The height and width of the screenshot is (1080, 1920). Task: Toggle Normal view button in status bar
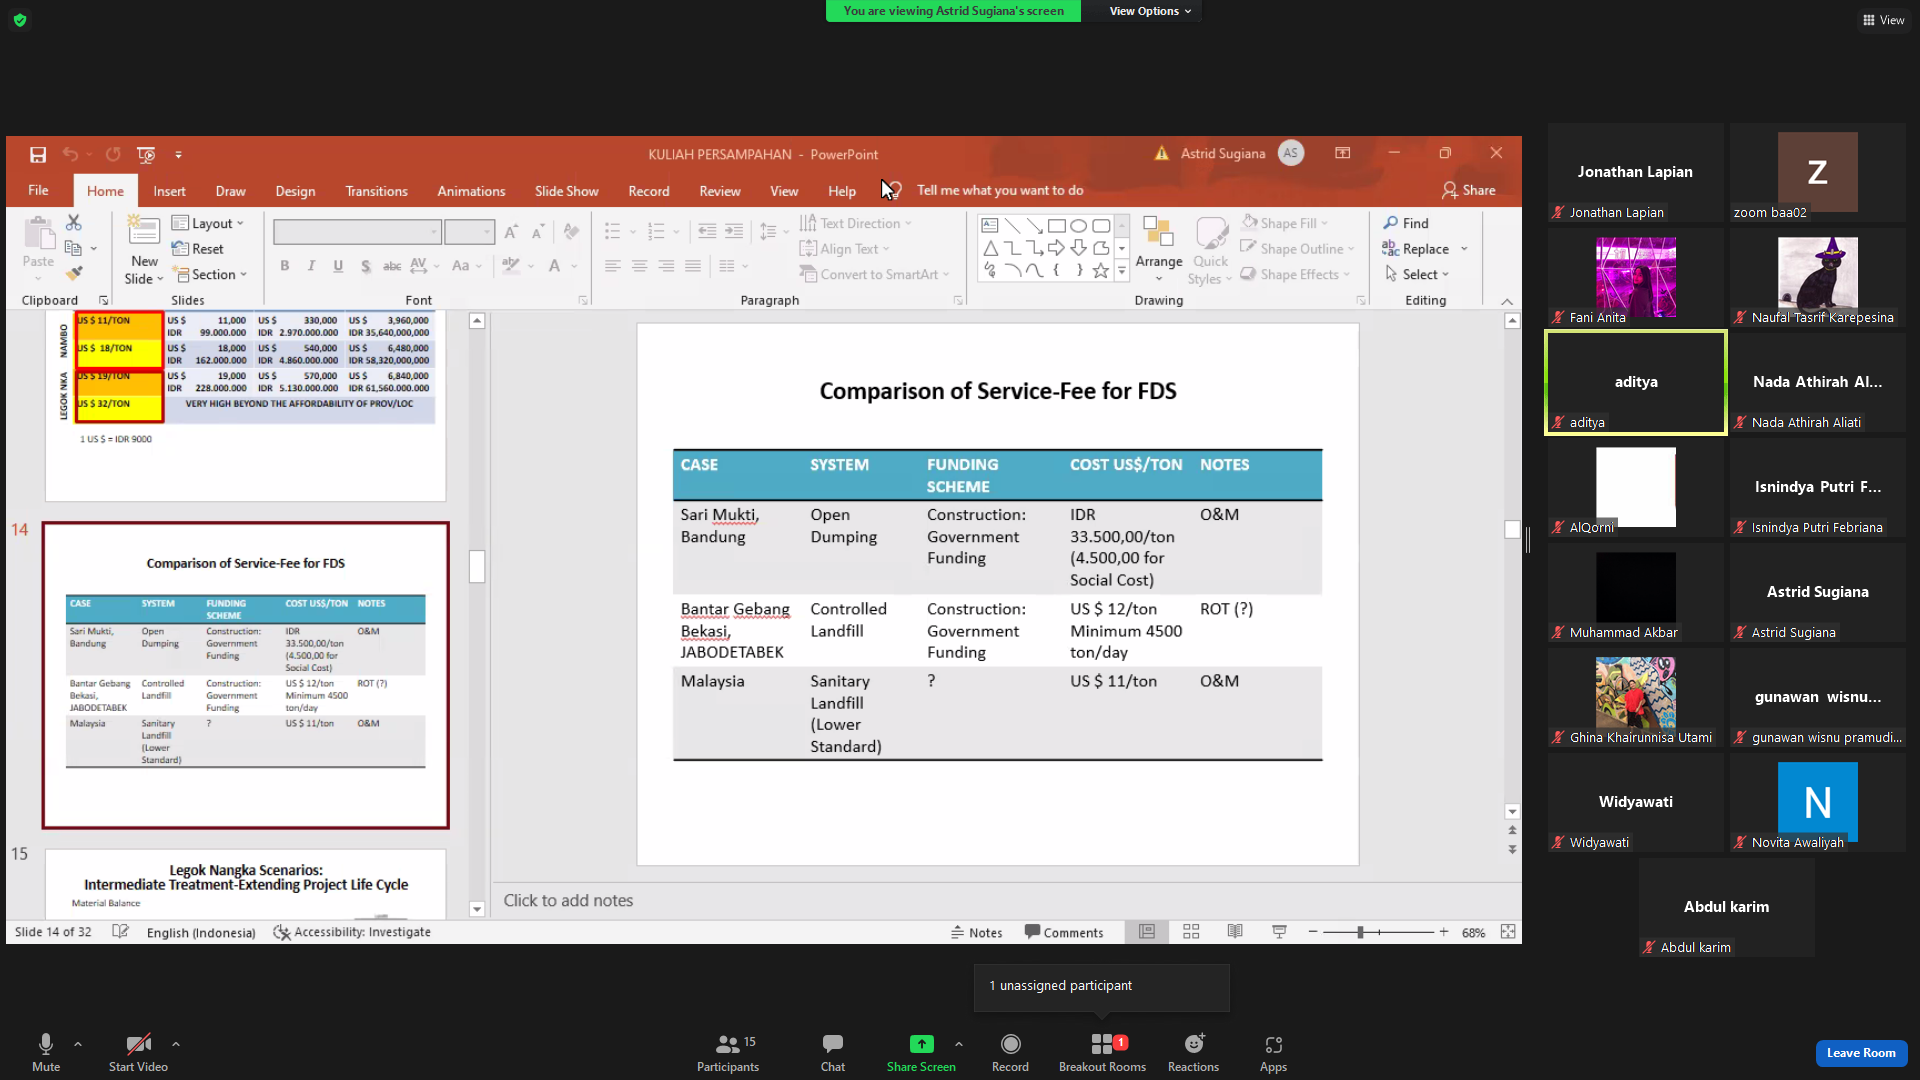[x=1147, y=932]
